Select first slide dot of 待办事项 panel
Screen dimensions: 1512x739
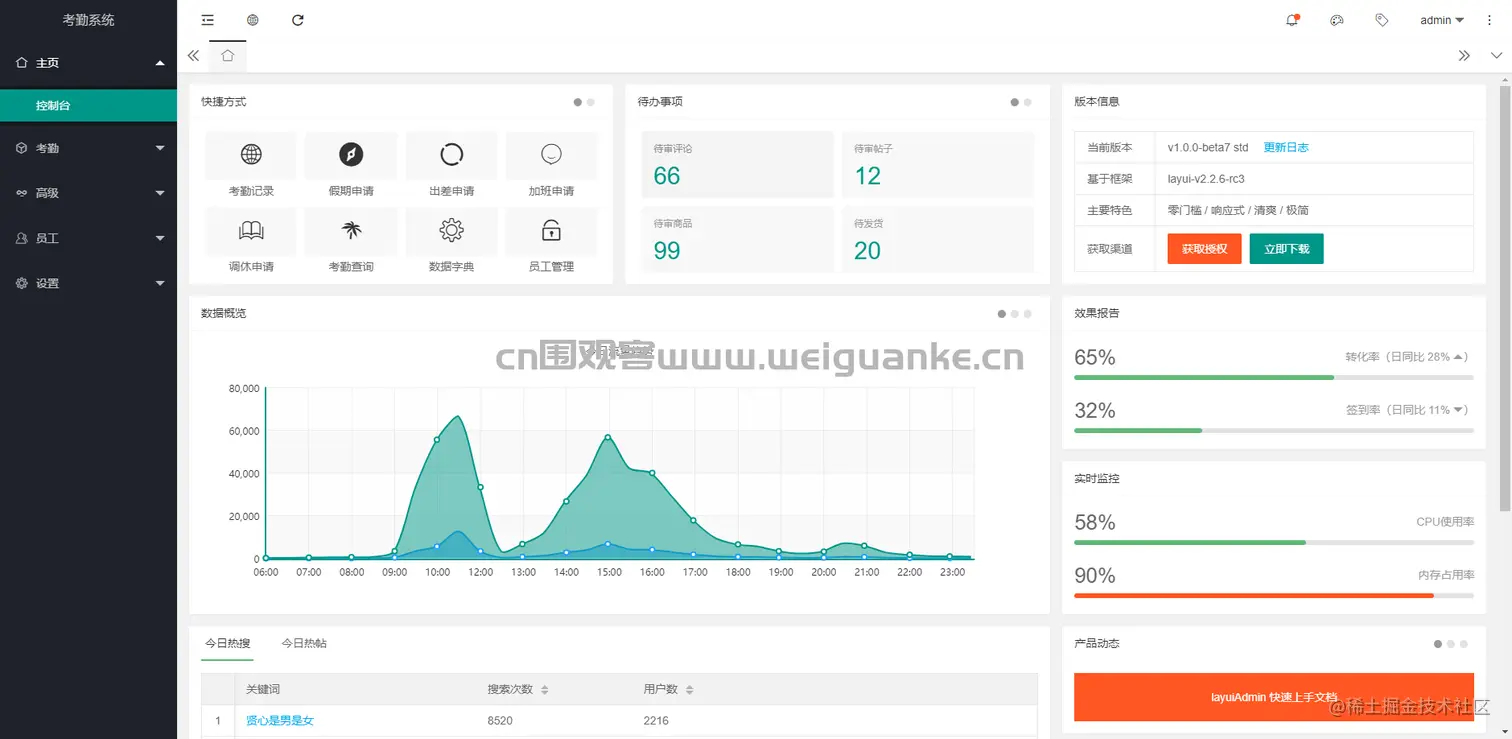[x=1015, y=102]
